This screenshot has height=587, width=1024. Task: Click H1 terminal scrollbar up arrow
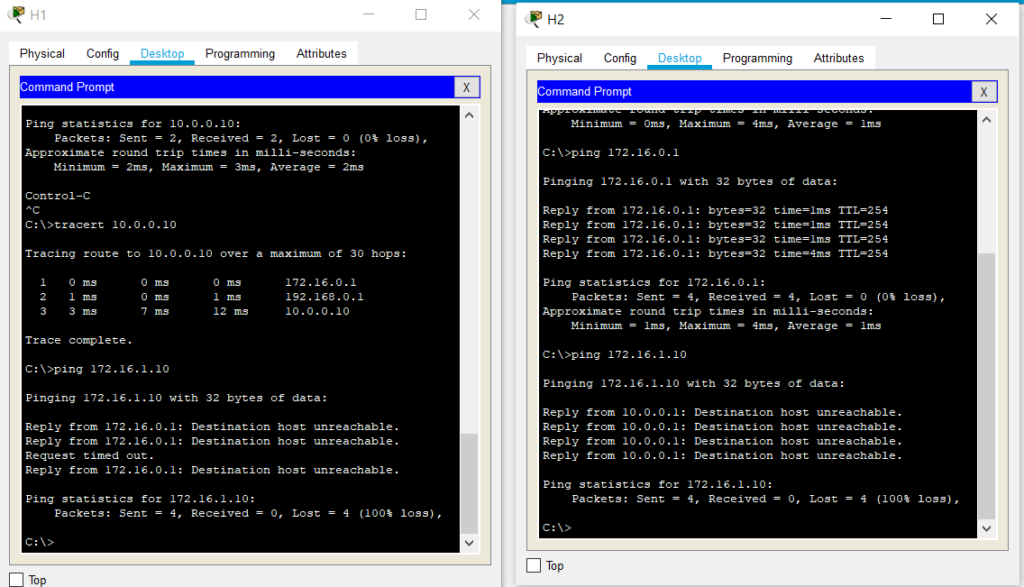point(469,116)
